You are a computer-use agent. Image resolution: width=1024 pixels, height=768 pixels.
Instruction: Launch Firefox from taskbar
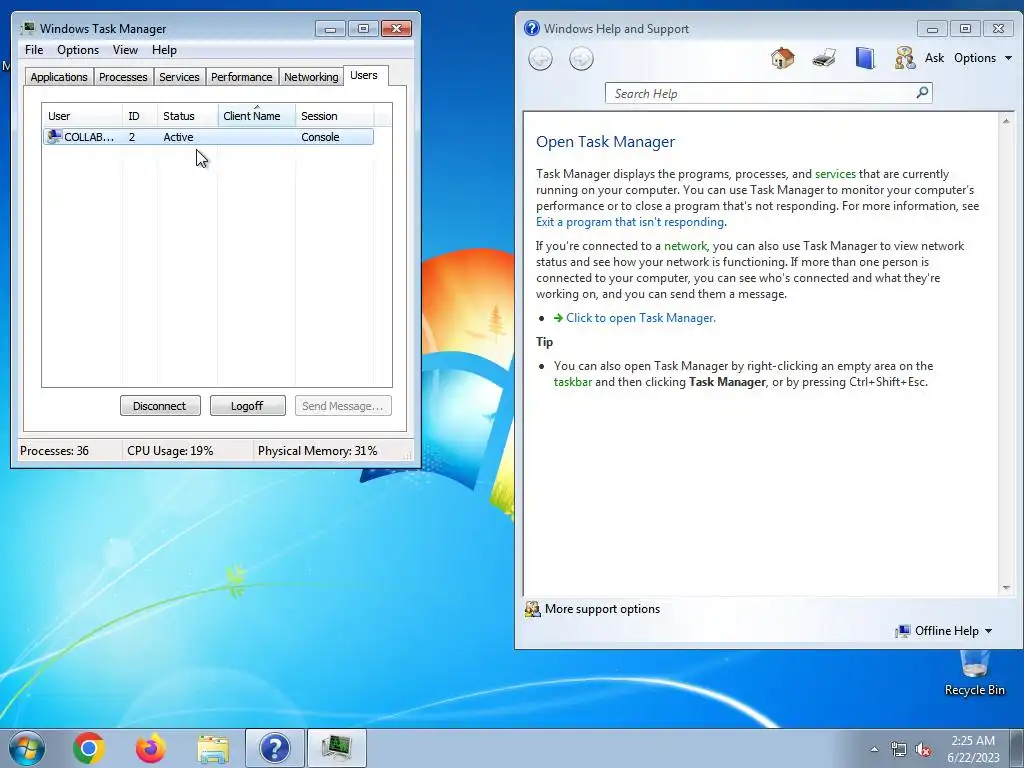click(151, 748)
